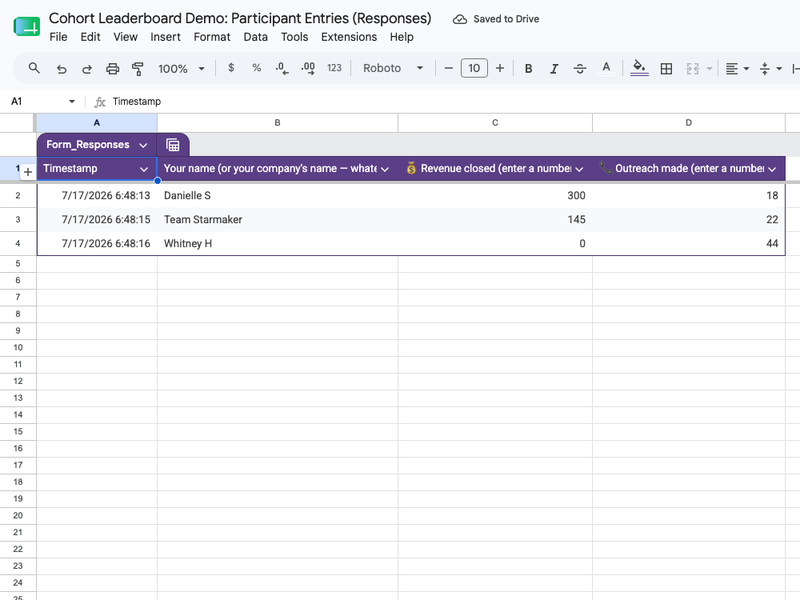Screen dimensions: 800x600
Task: Click the select-all corner box
Action: (17, 123)
